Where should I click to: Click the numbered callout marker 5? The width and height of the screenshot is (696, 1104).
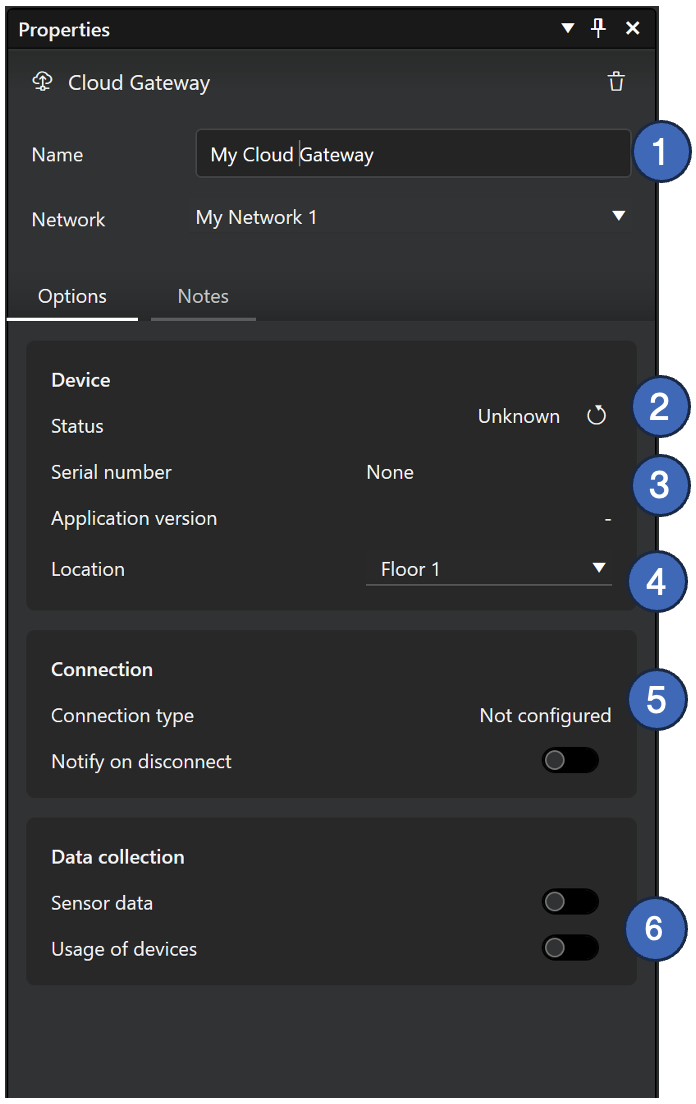[655, 699]
